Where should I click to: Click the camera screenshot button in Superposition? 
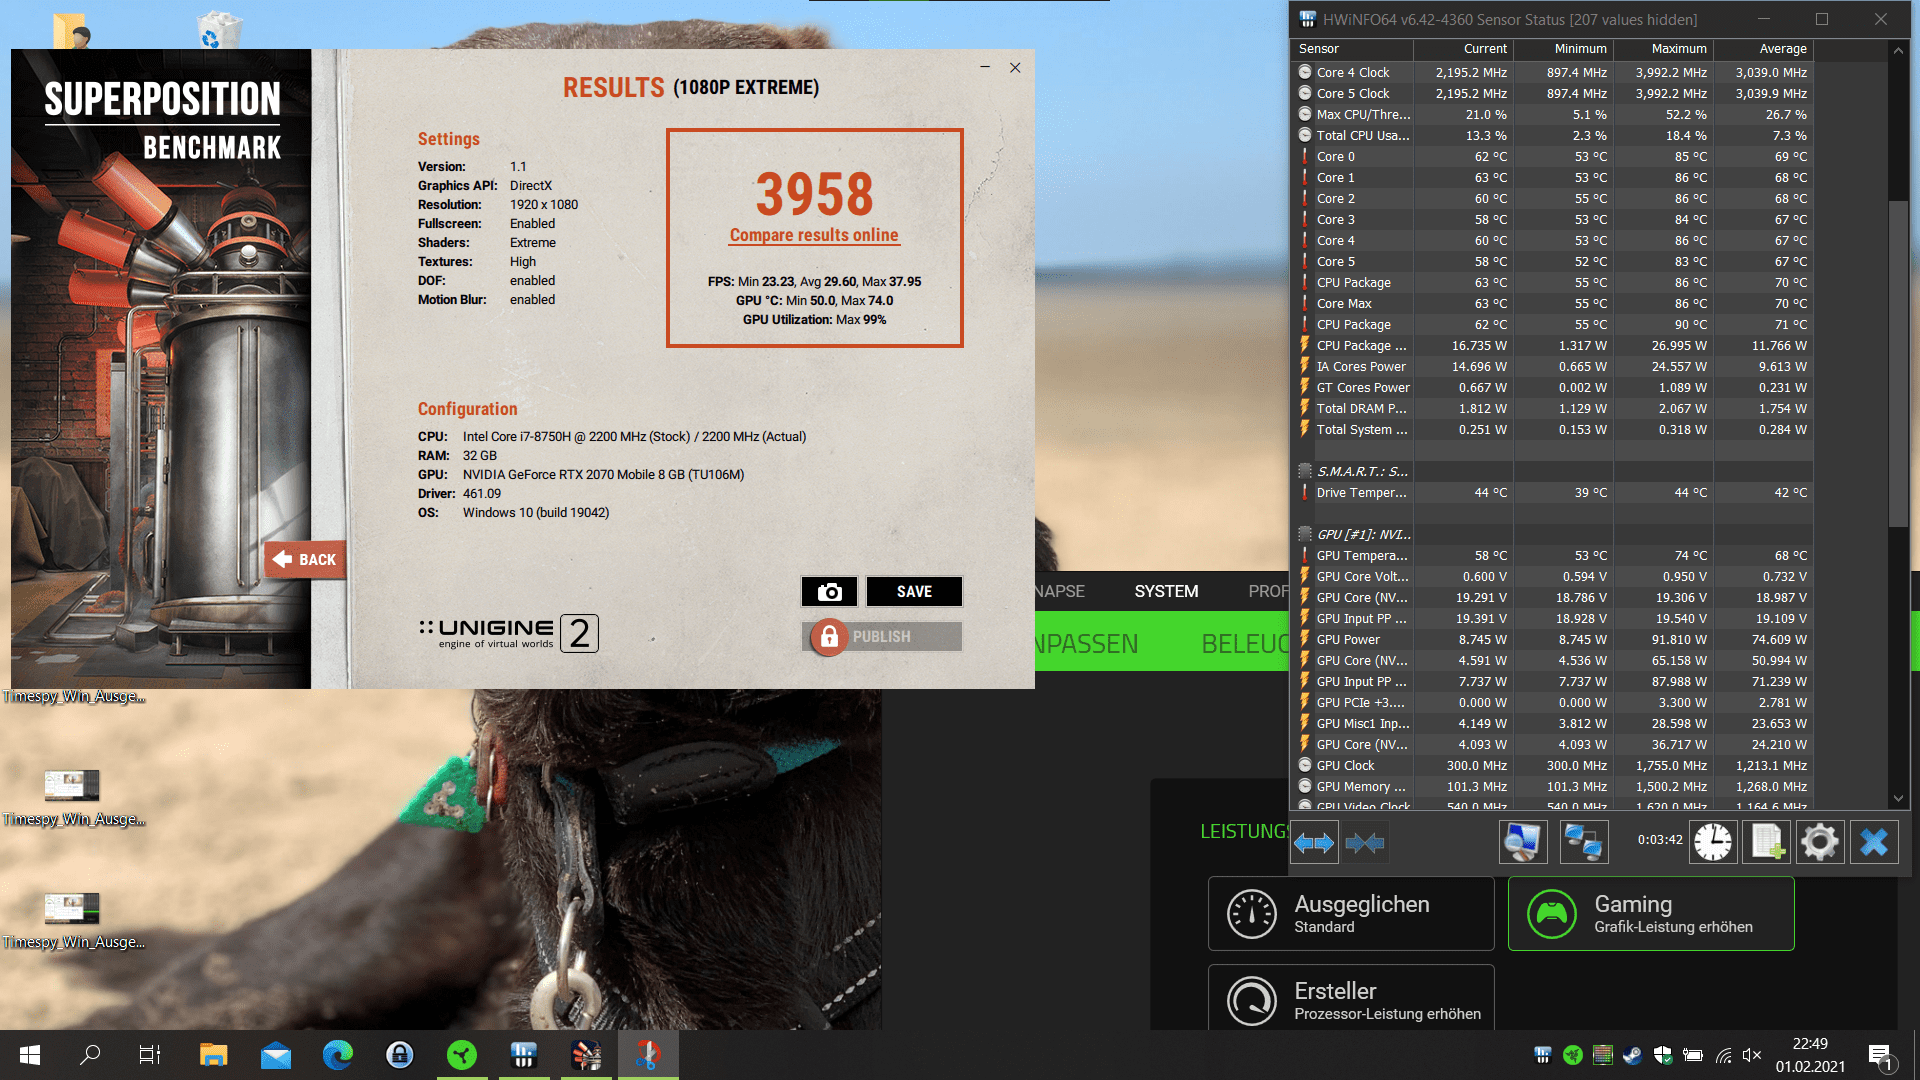pos(829,592)
